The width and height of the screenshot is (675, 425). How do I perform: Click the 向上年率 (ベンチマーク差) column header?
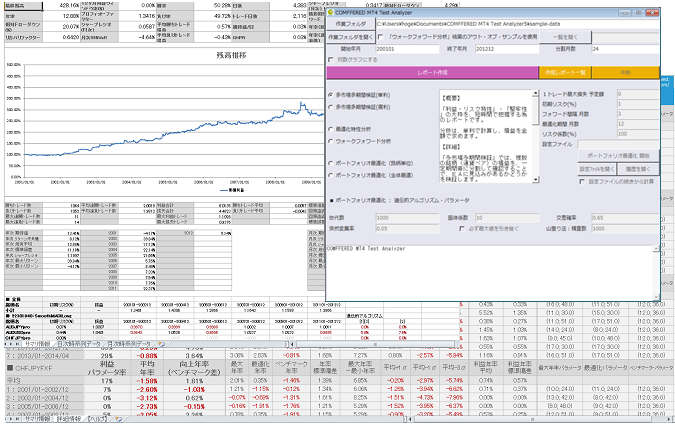(x=194, y=368)
